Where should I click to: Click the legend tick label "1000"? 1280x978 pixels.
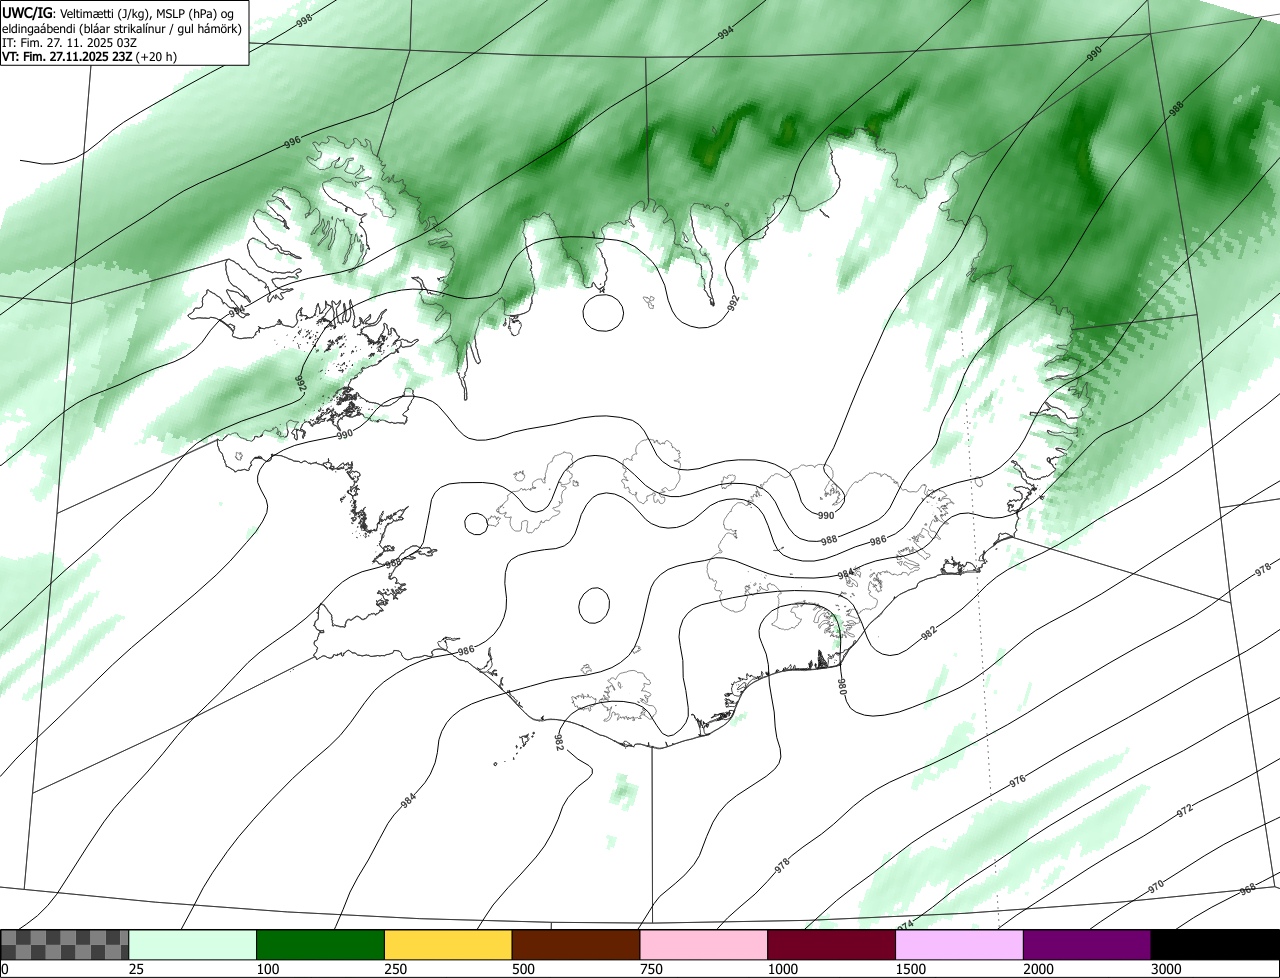pyautogui.click(x=783, y=969)
